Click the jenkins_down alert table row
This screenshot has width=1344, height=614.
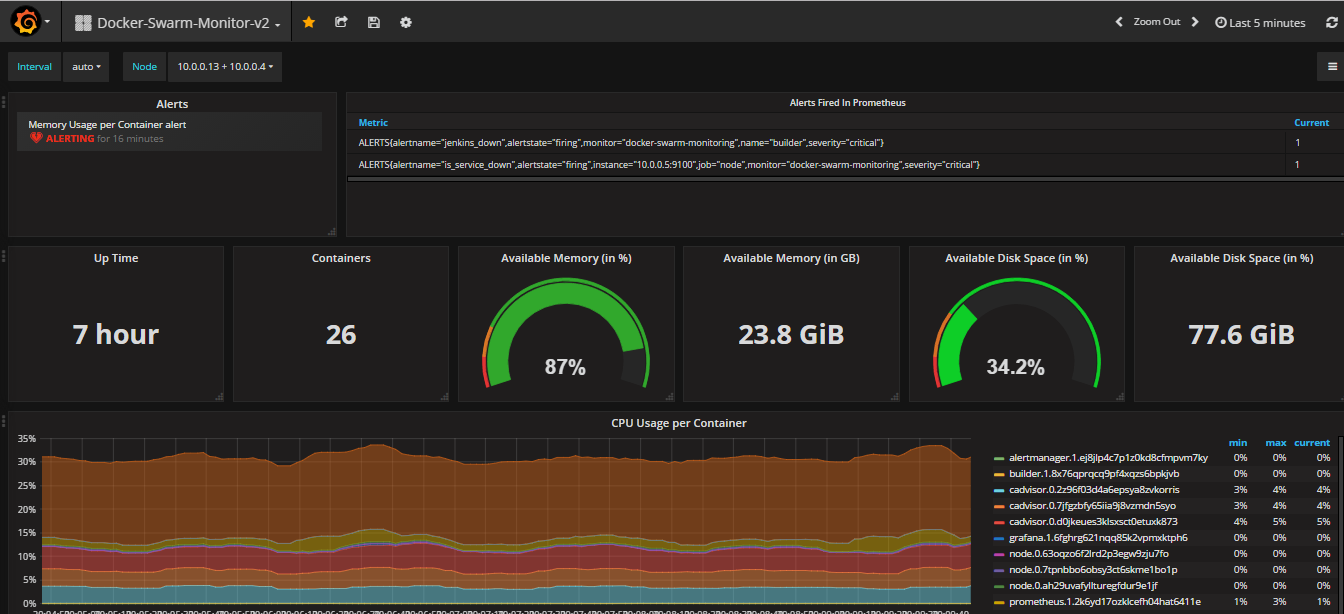pos(844,143)
